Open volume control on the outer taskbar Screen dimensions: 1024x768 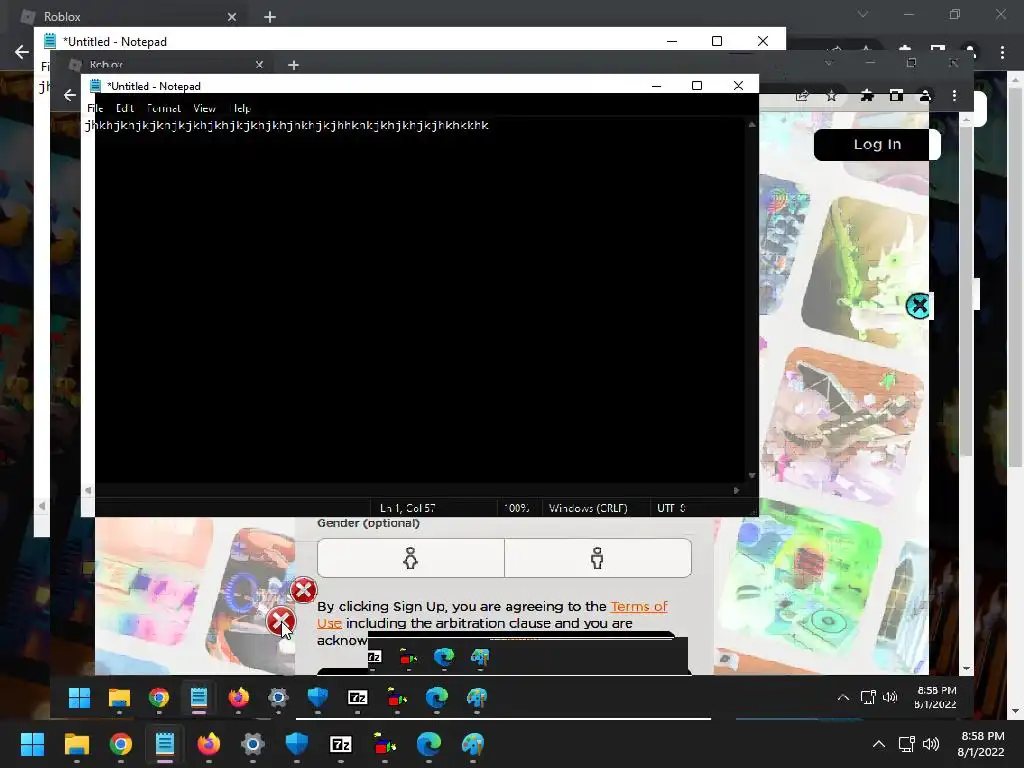(x=931, y=744)
